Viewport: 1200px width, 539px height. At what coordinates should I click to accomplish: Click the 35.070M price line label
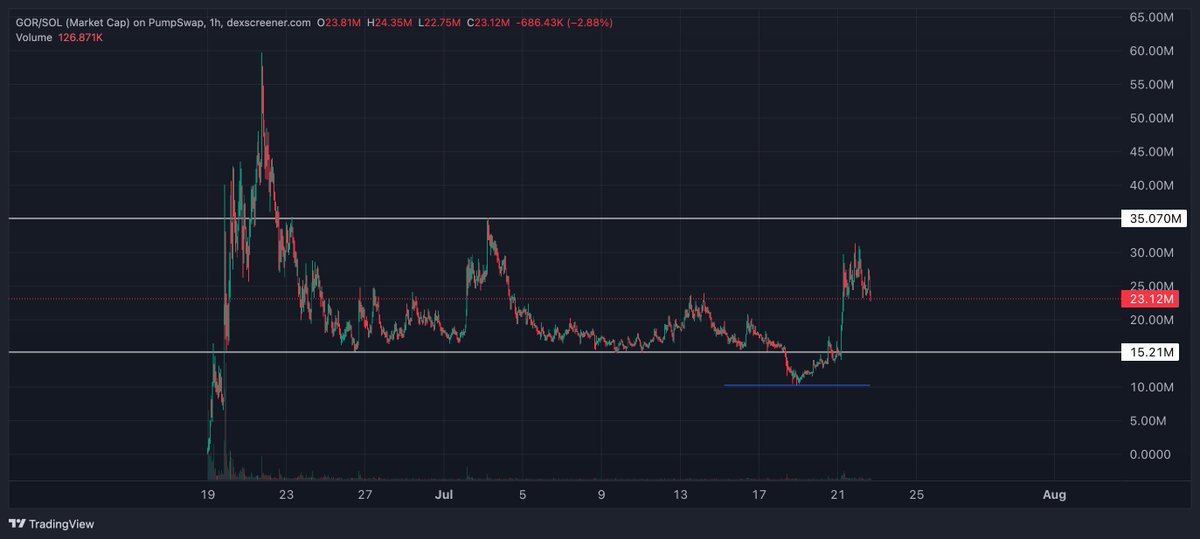pyautogui.click(x=1153, y=218)
